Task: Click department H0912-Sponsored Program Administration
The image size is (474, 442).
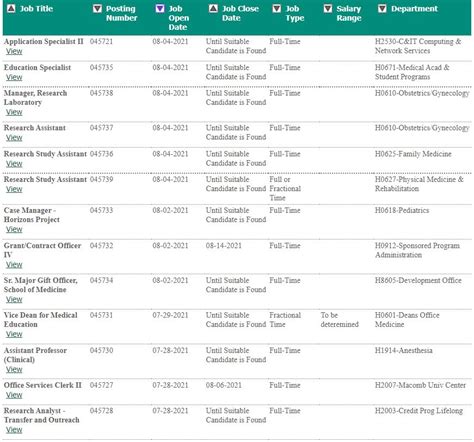Action: (x=417, y=250)
